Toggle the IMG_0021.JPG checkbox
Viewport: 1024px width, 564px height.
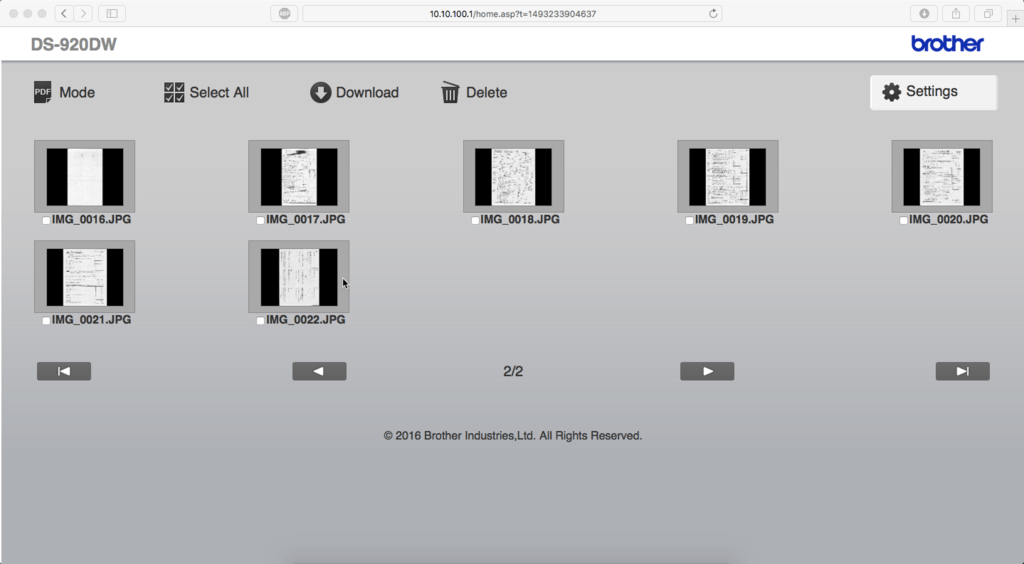click(46, 321)
